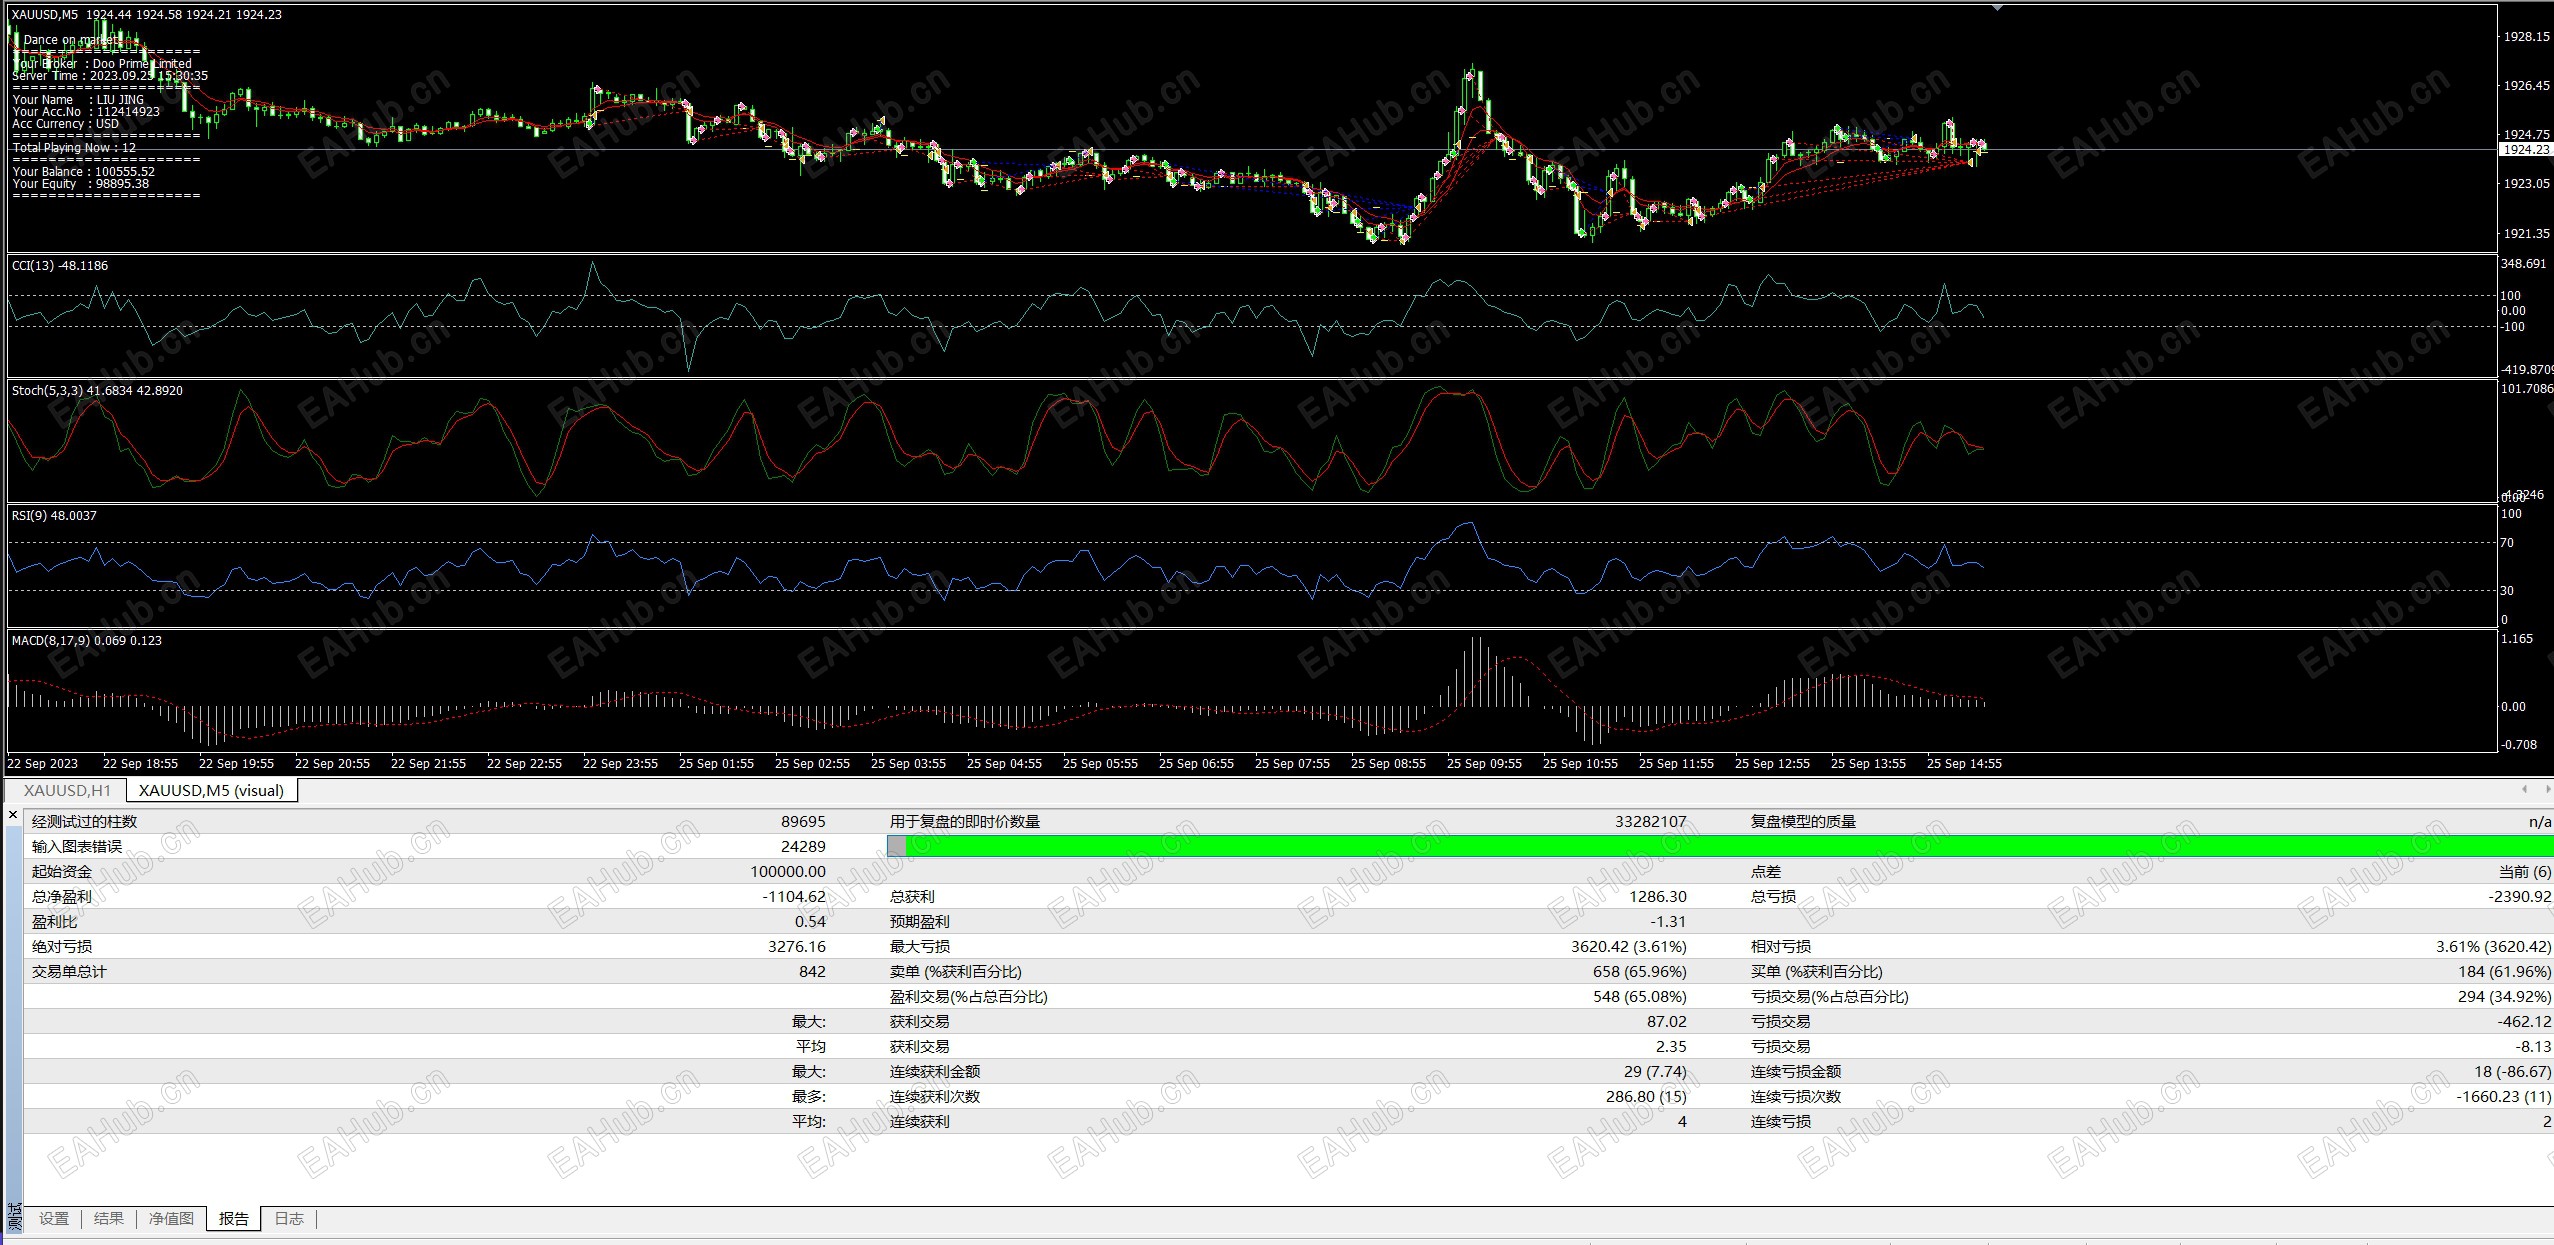
Task: Click the ticks modelled value 33282107
Action: pyautogui.click(x=1650, y=822)
